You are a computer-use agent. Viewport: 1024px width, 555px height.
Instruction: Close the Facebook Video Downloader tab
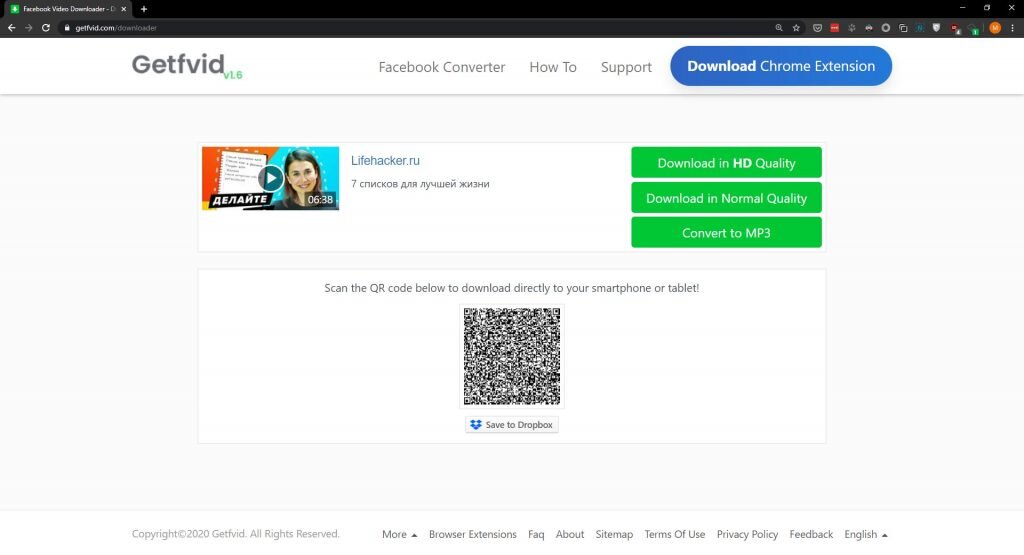(x=123, y=9)
